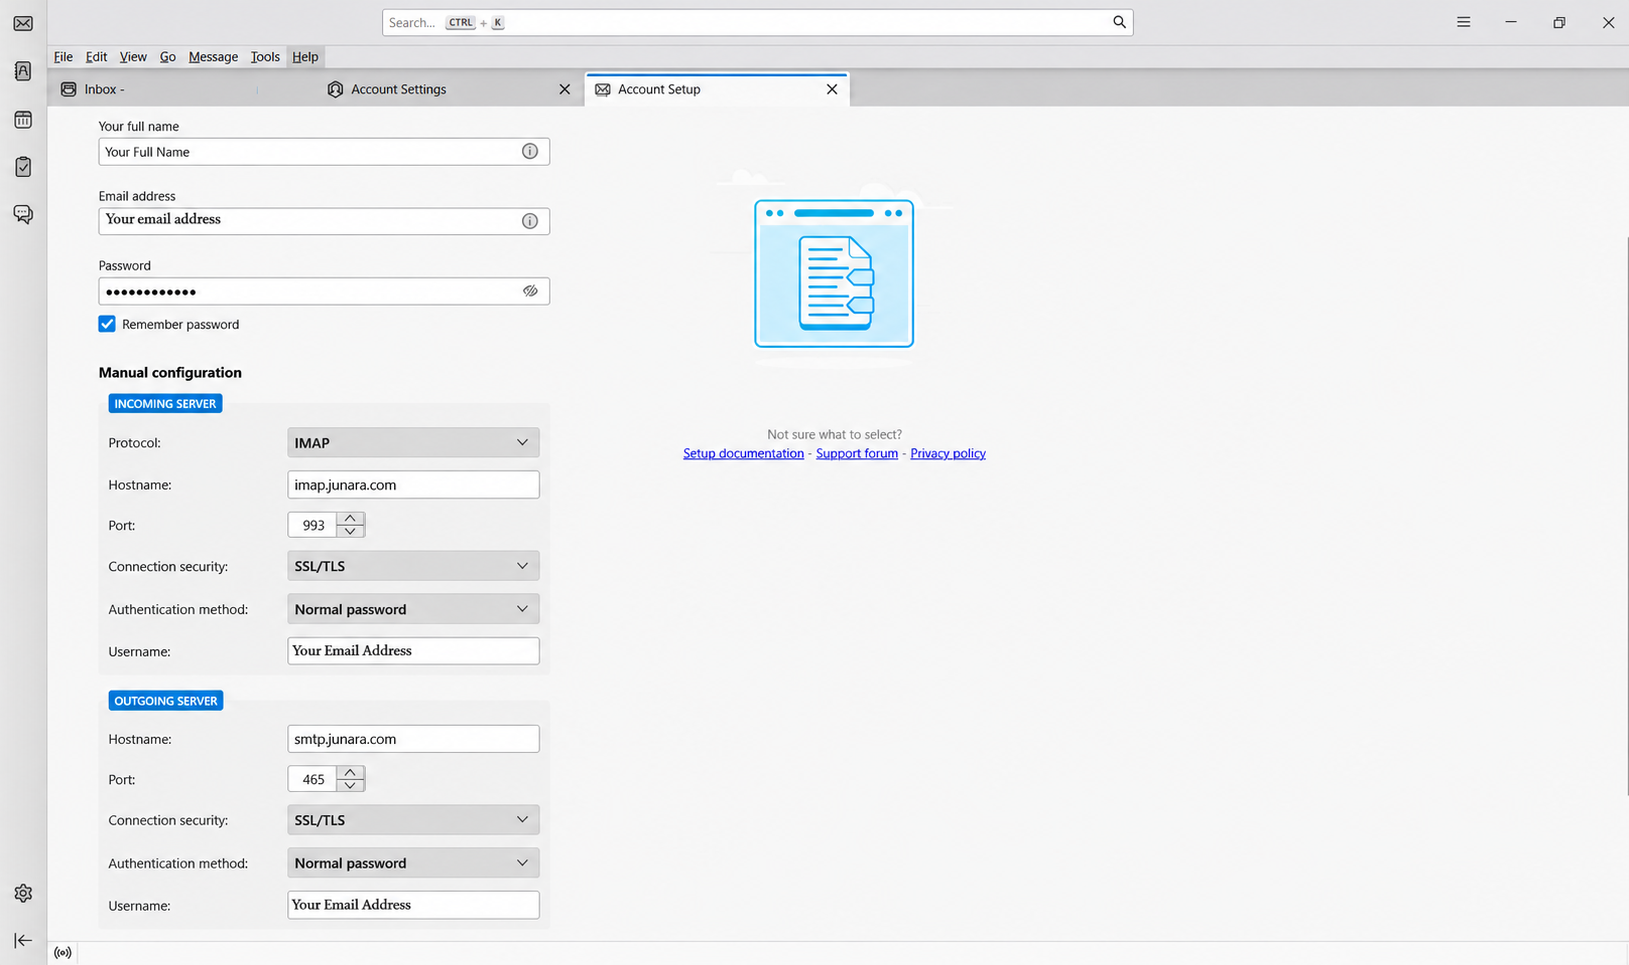Click the online status icon in status bar
The height and width of the screenshot is (965, 1629).
[x=63, y=953]
